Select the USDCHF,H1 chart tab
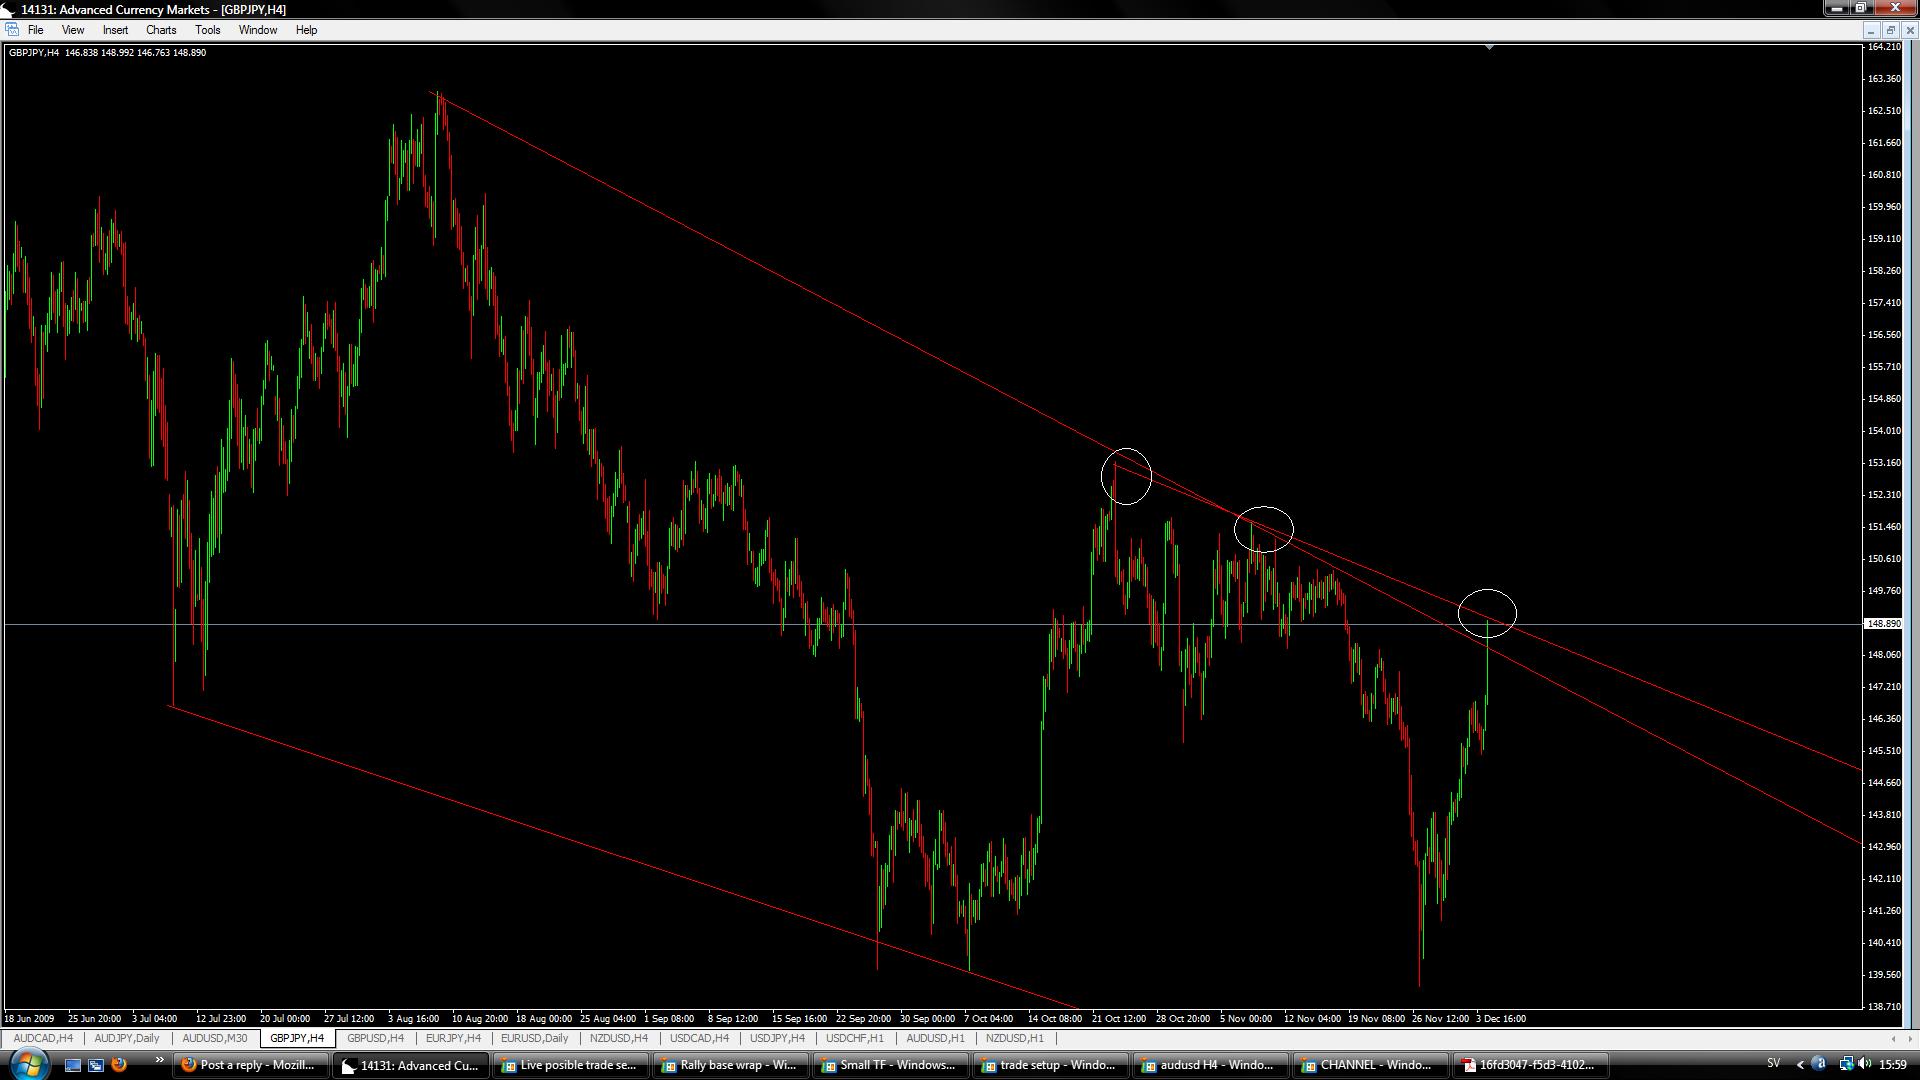 tap(854, 1038)
